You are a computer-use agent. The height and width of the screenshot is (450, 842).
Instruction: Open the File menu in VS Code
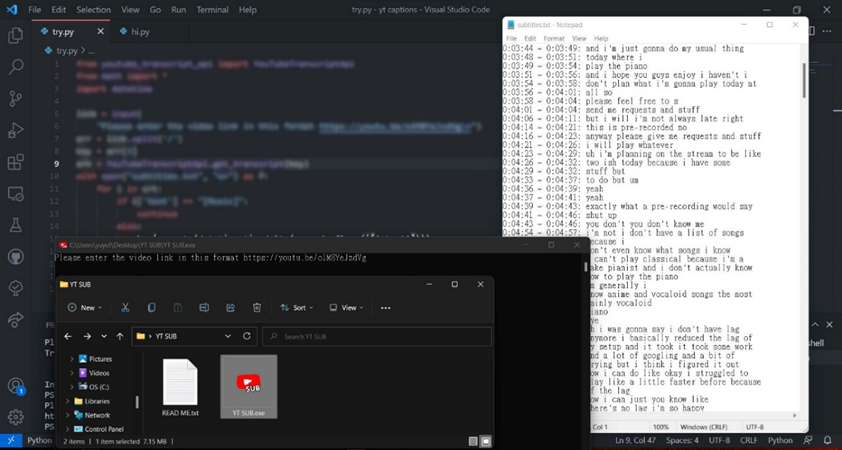[x=34, y=10]
